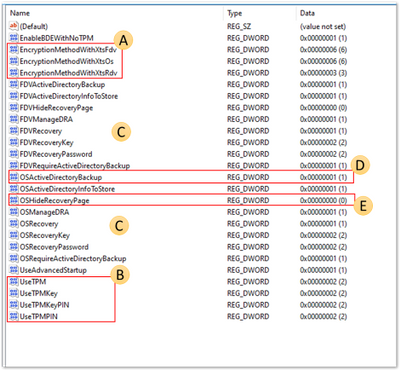Select the OSActiveDirectoryBackup name
Screen dimensions: 400x370
pos(61,177)
